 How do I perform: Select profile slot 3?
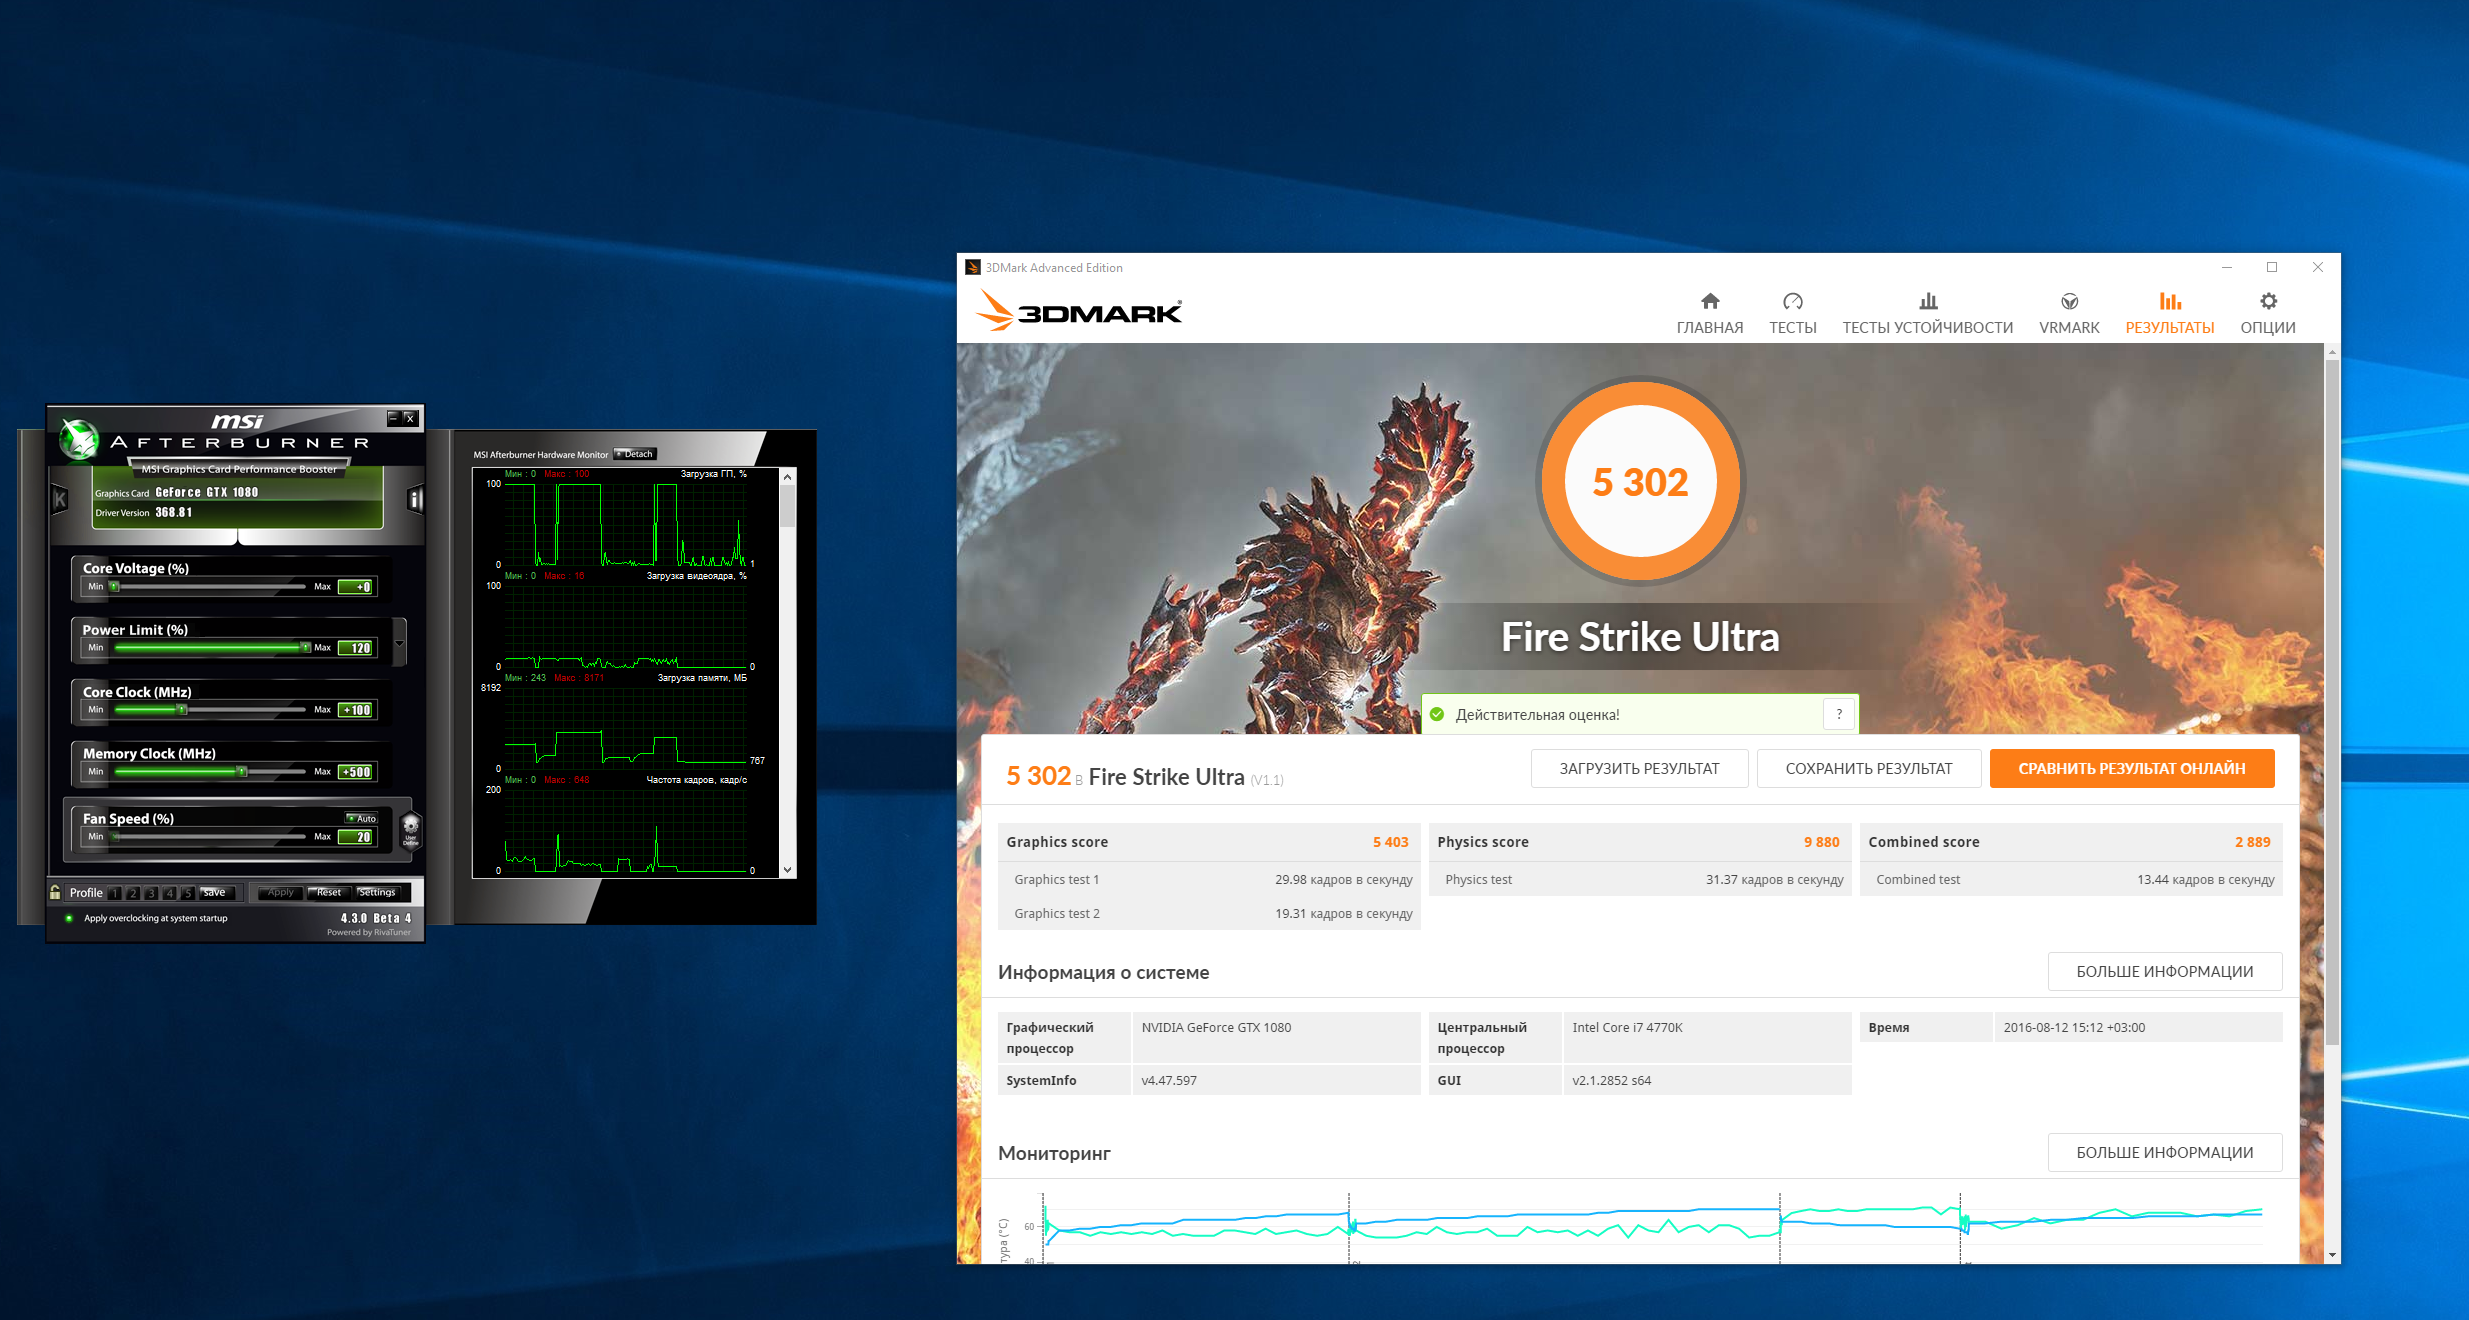[x=151, y=893]
